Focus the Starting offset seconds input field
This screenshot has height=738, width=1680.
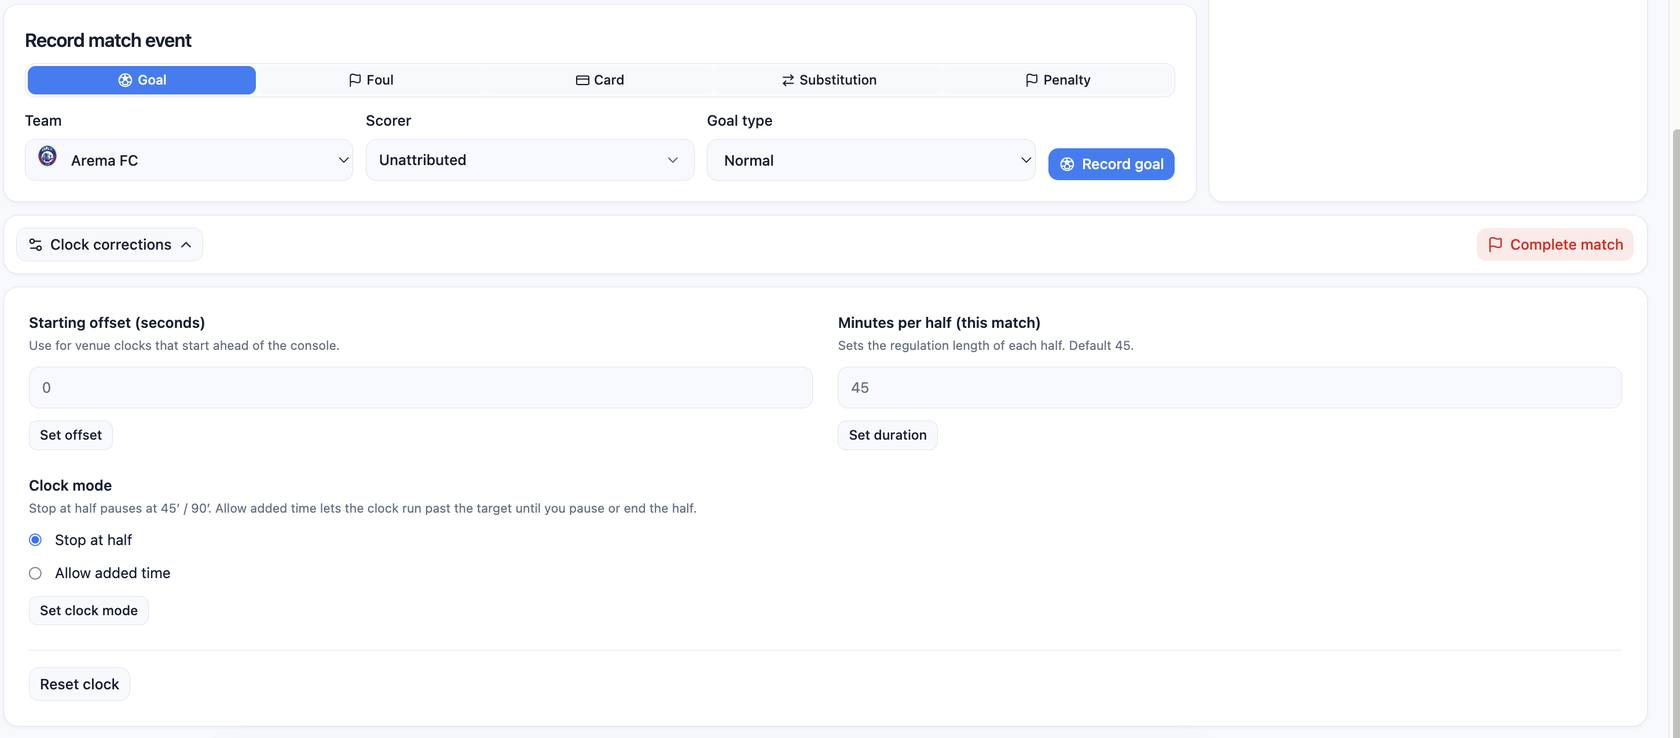pyautogui.click(x=421, y=388)
